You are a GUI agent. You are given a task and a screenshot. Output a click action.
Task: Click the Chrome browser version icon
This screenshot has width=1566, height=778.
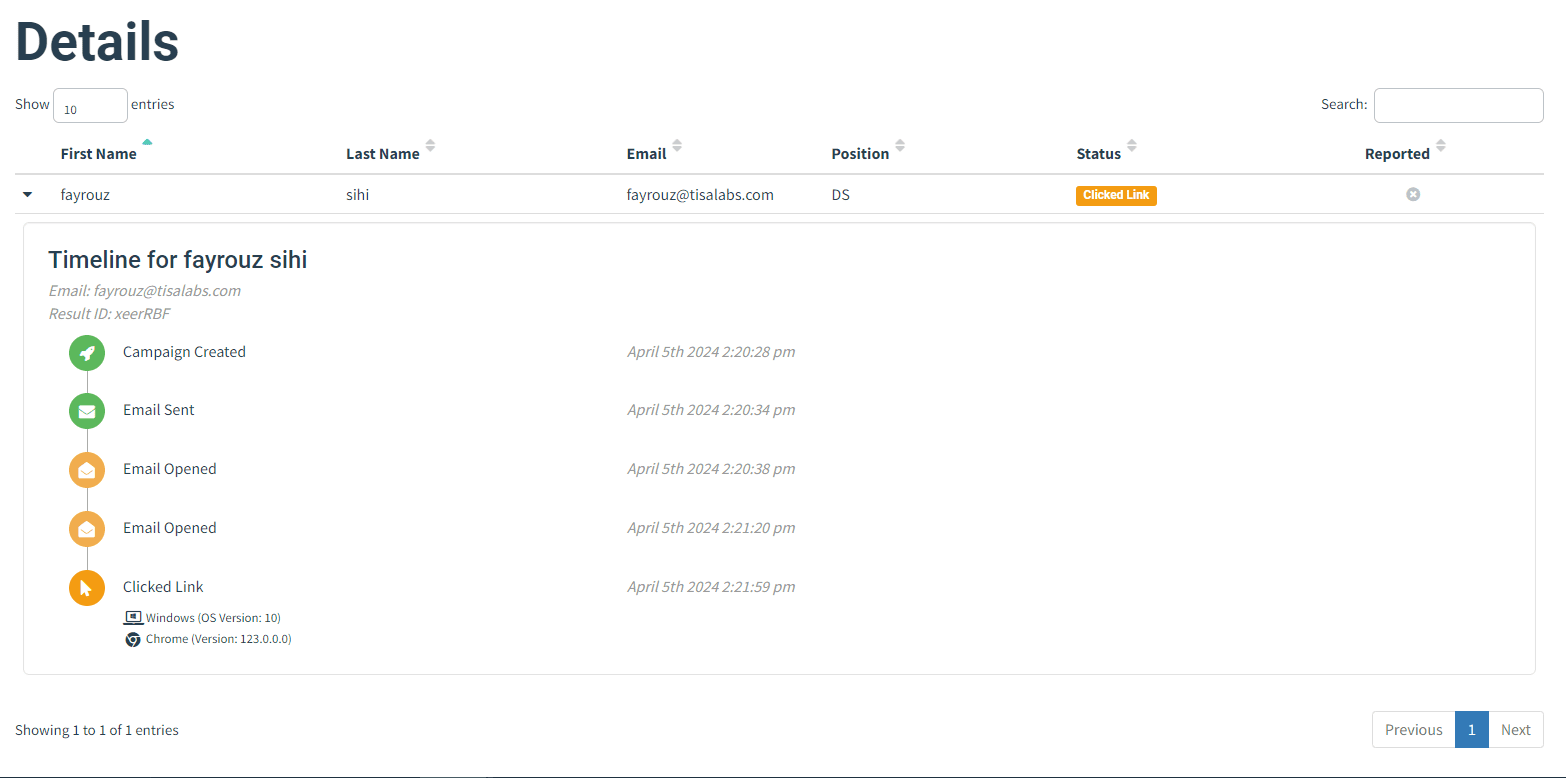click(x=133, y=639)
